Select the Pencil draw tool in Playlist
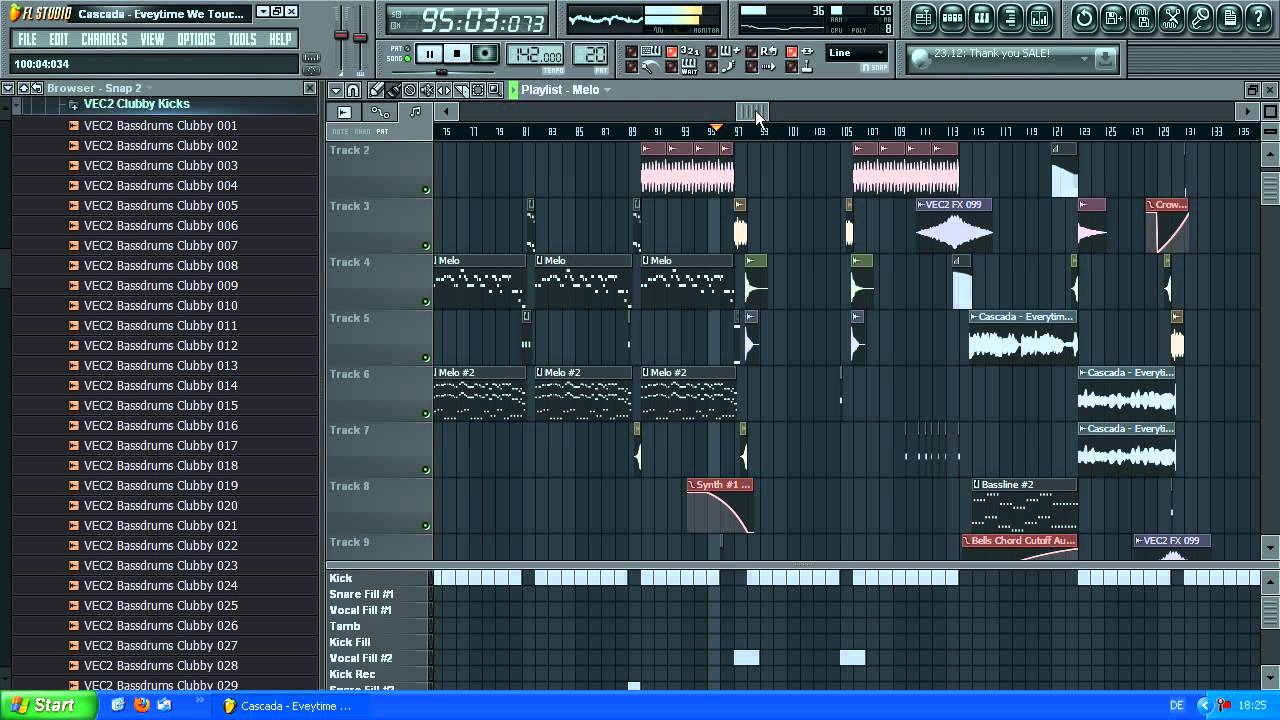The height and width of the screenshot is (720, 1280). click(x=375, y=90)
